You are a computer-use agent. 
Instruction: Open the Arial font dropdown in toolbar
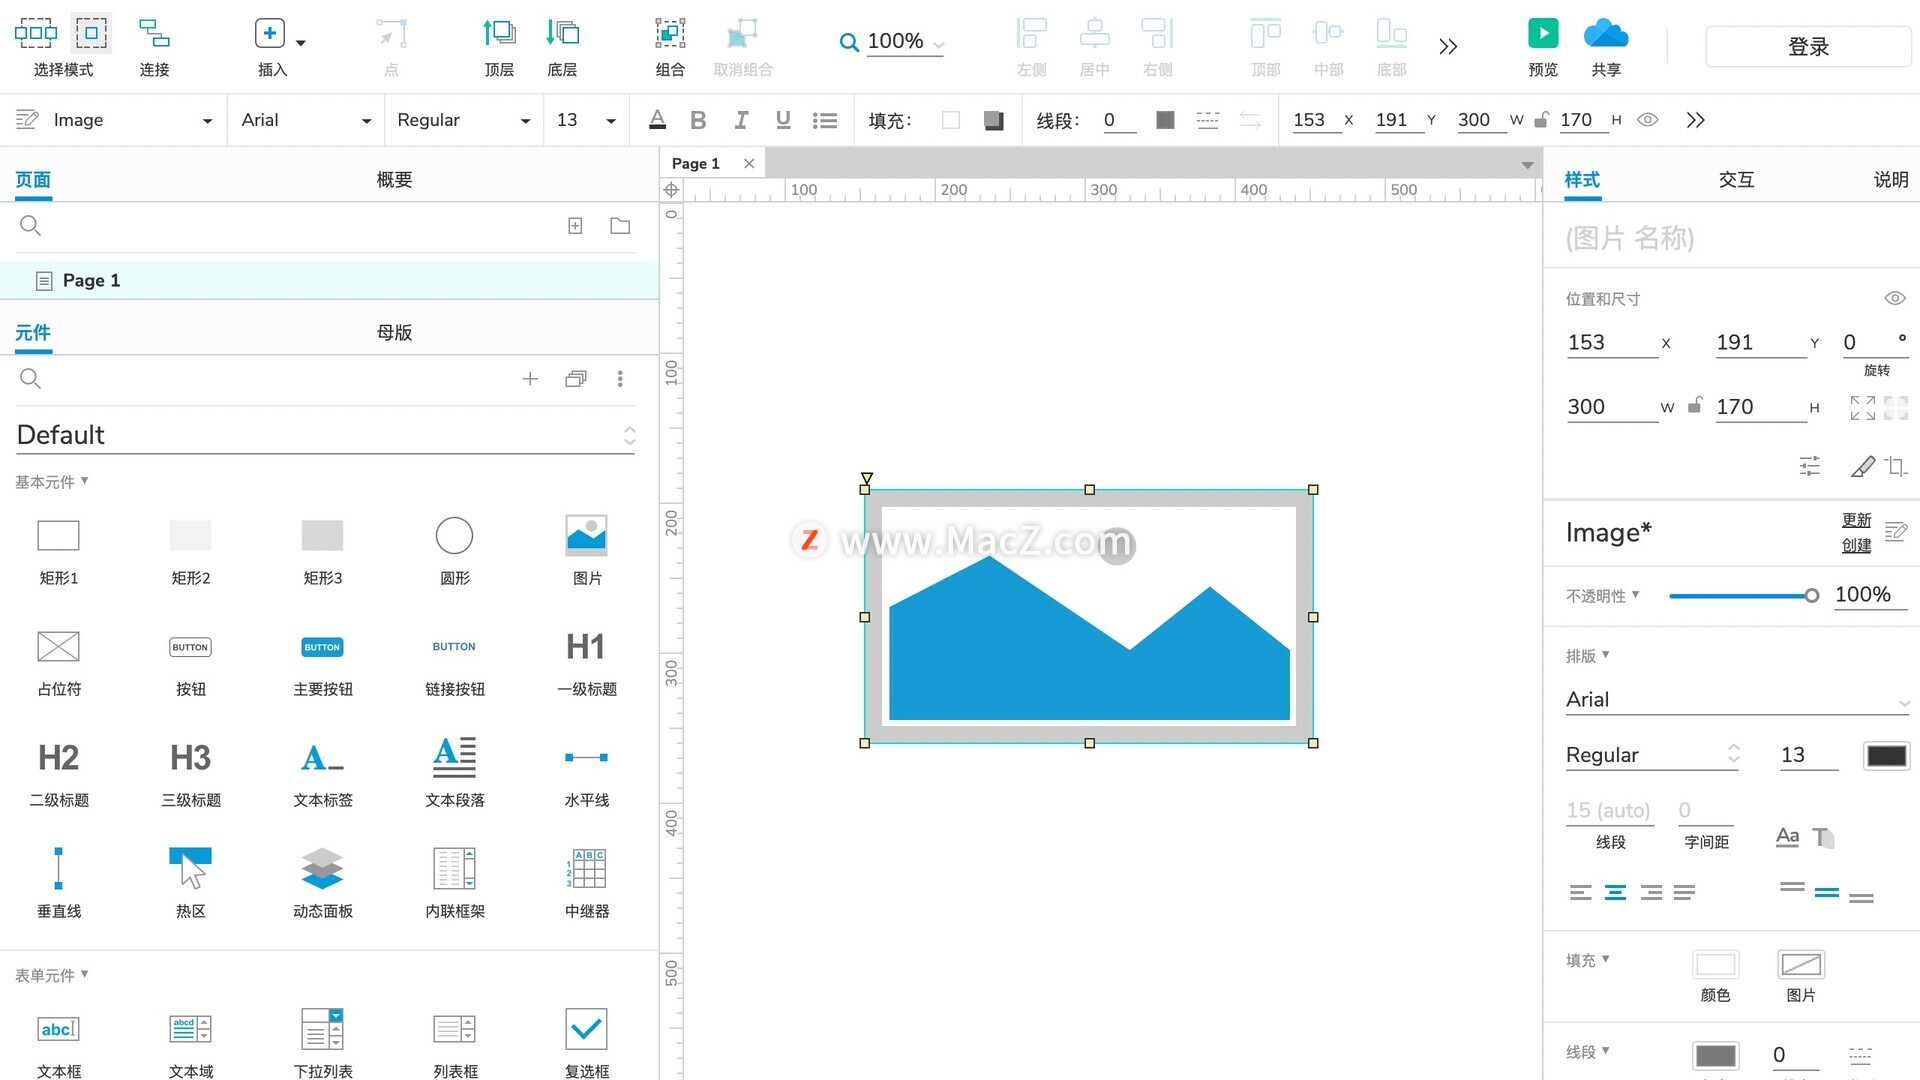coord(305,120)
